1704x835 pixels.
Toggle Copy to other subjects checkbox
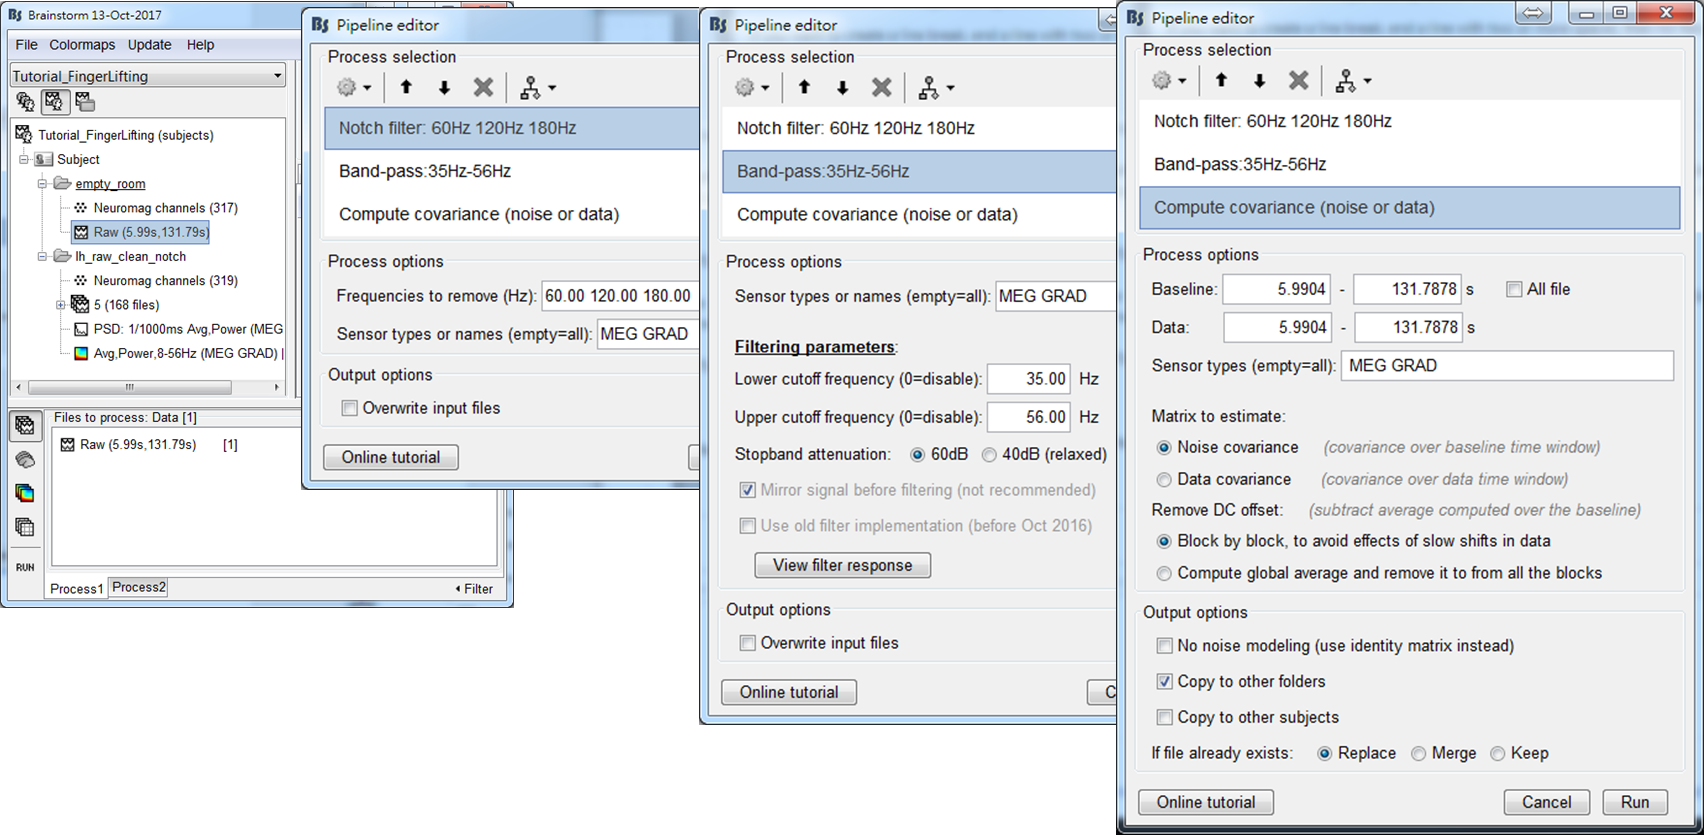(x=1164, y=717)
